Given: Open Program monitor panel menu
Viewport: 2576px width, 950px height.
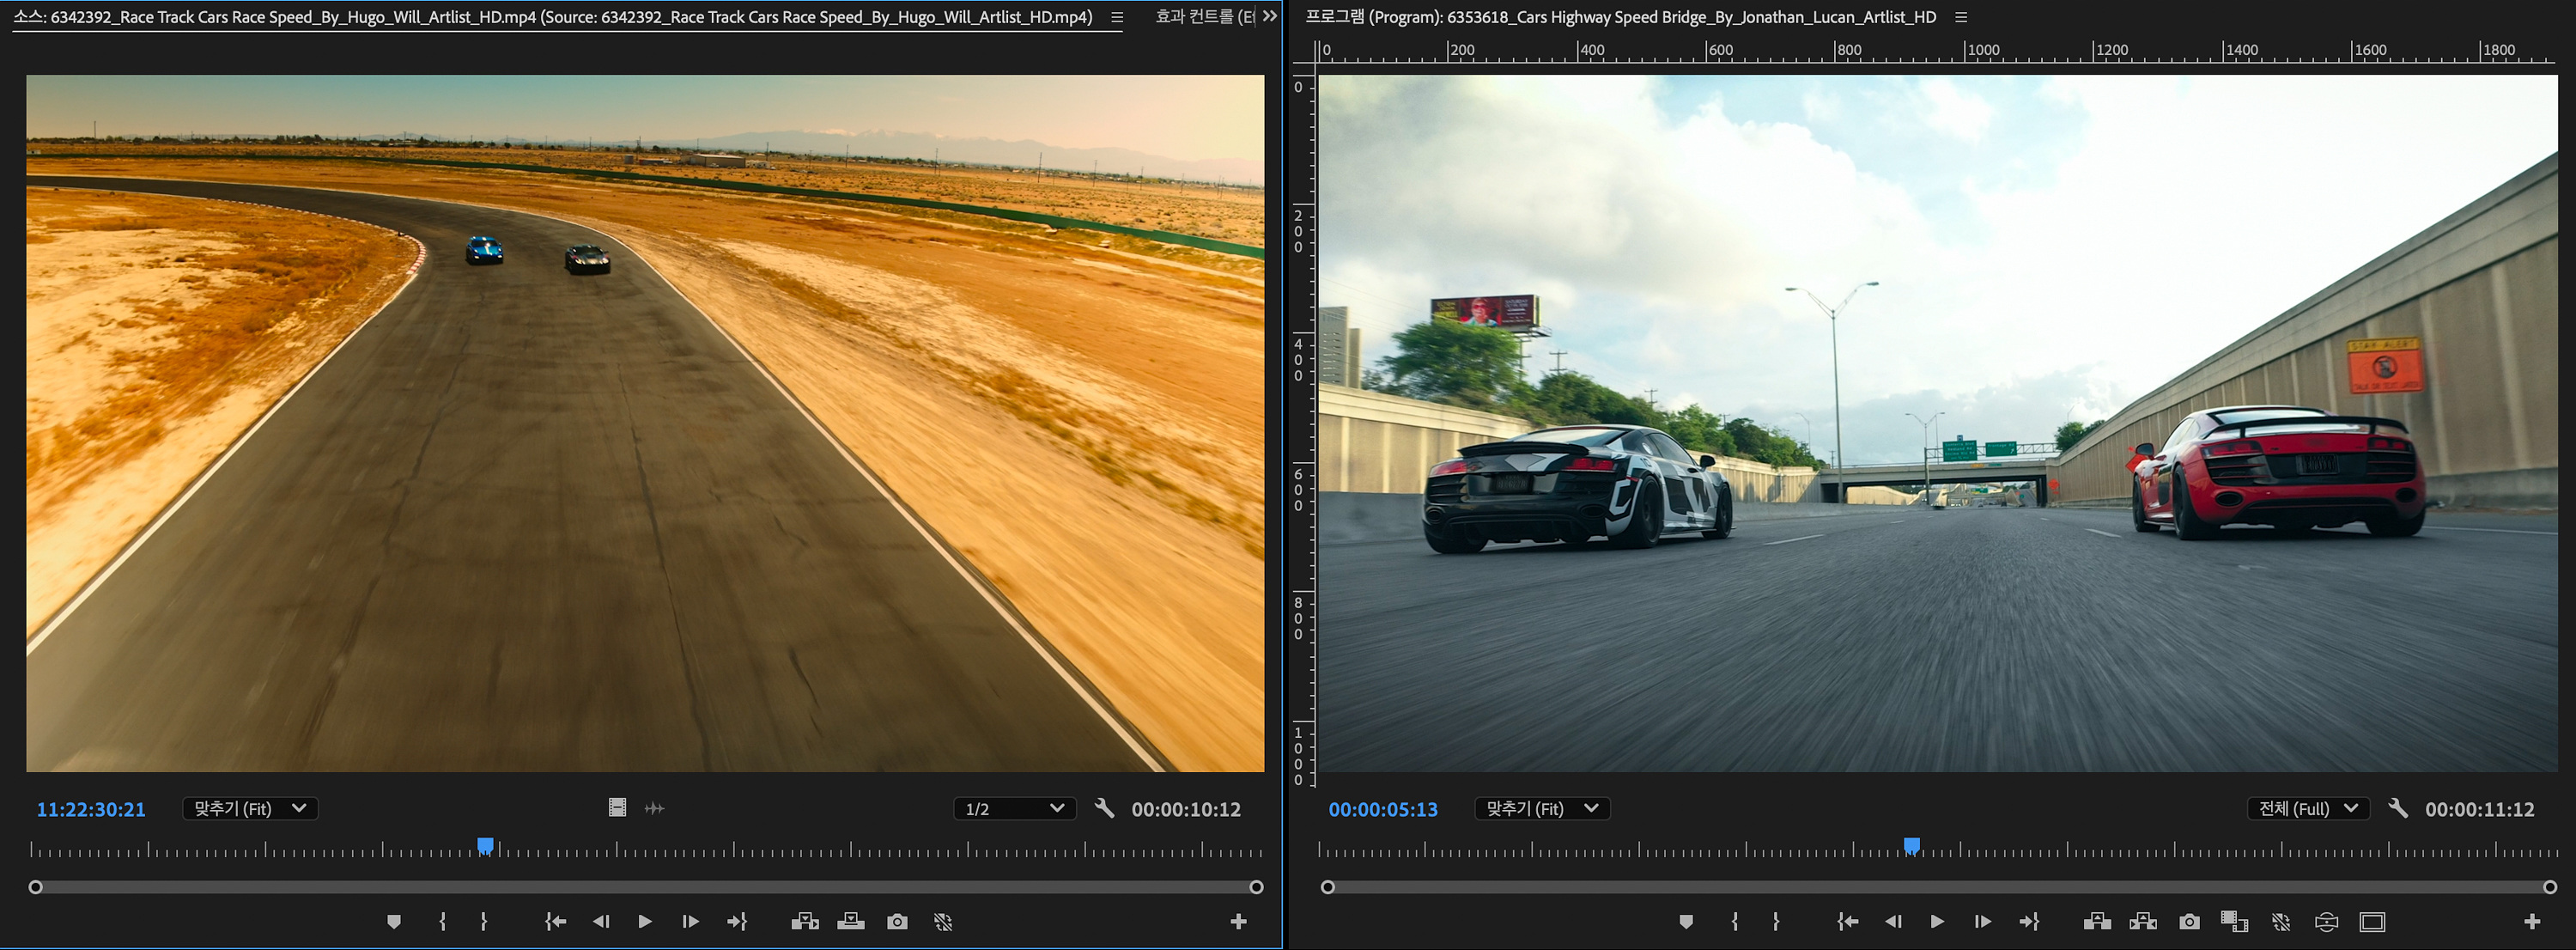Looking at the screenshot, I should pyautogui.click(x=1961, y=17).
